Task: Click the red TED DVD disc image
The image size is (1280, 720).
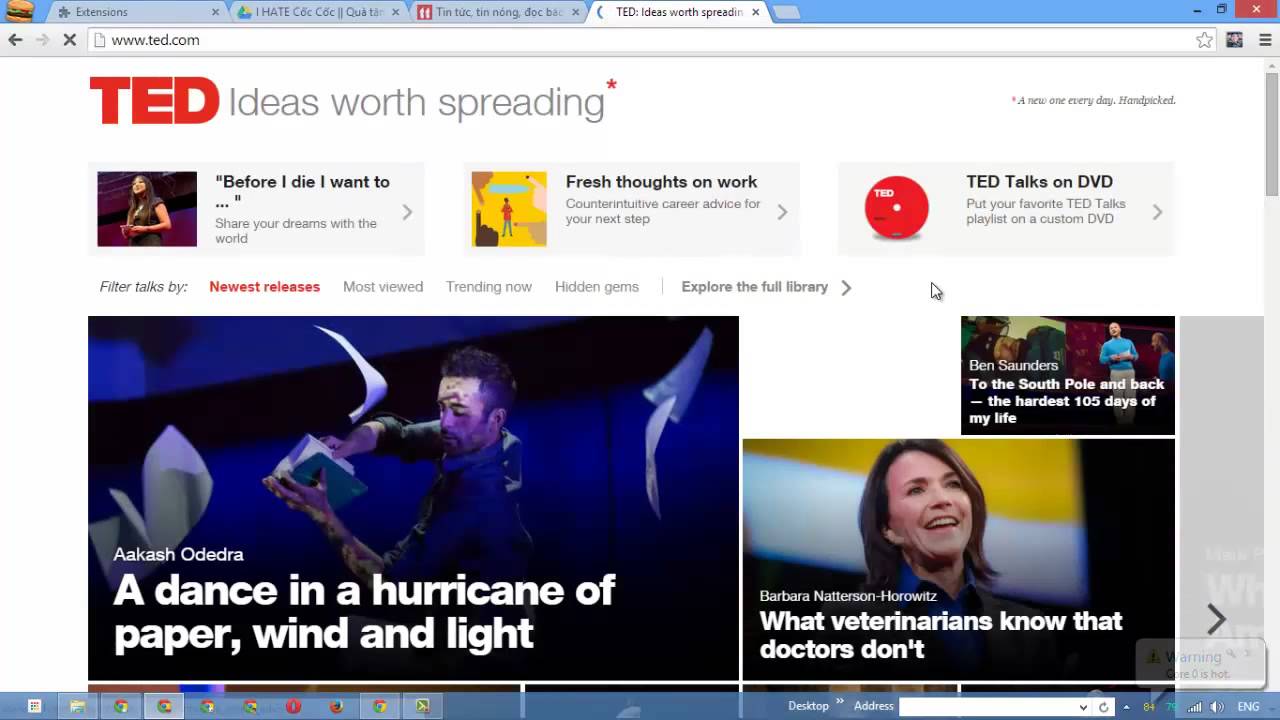Action: [x=896, y=208]
